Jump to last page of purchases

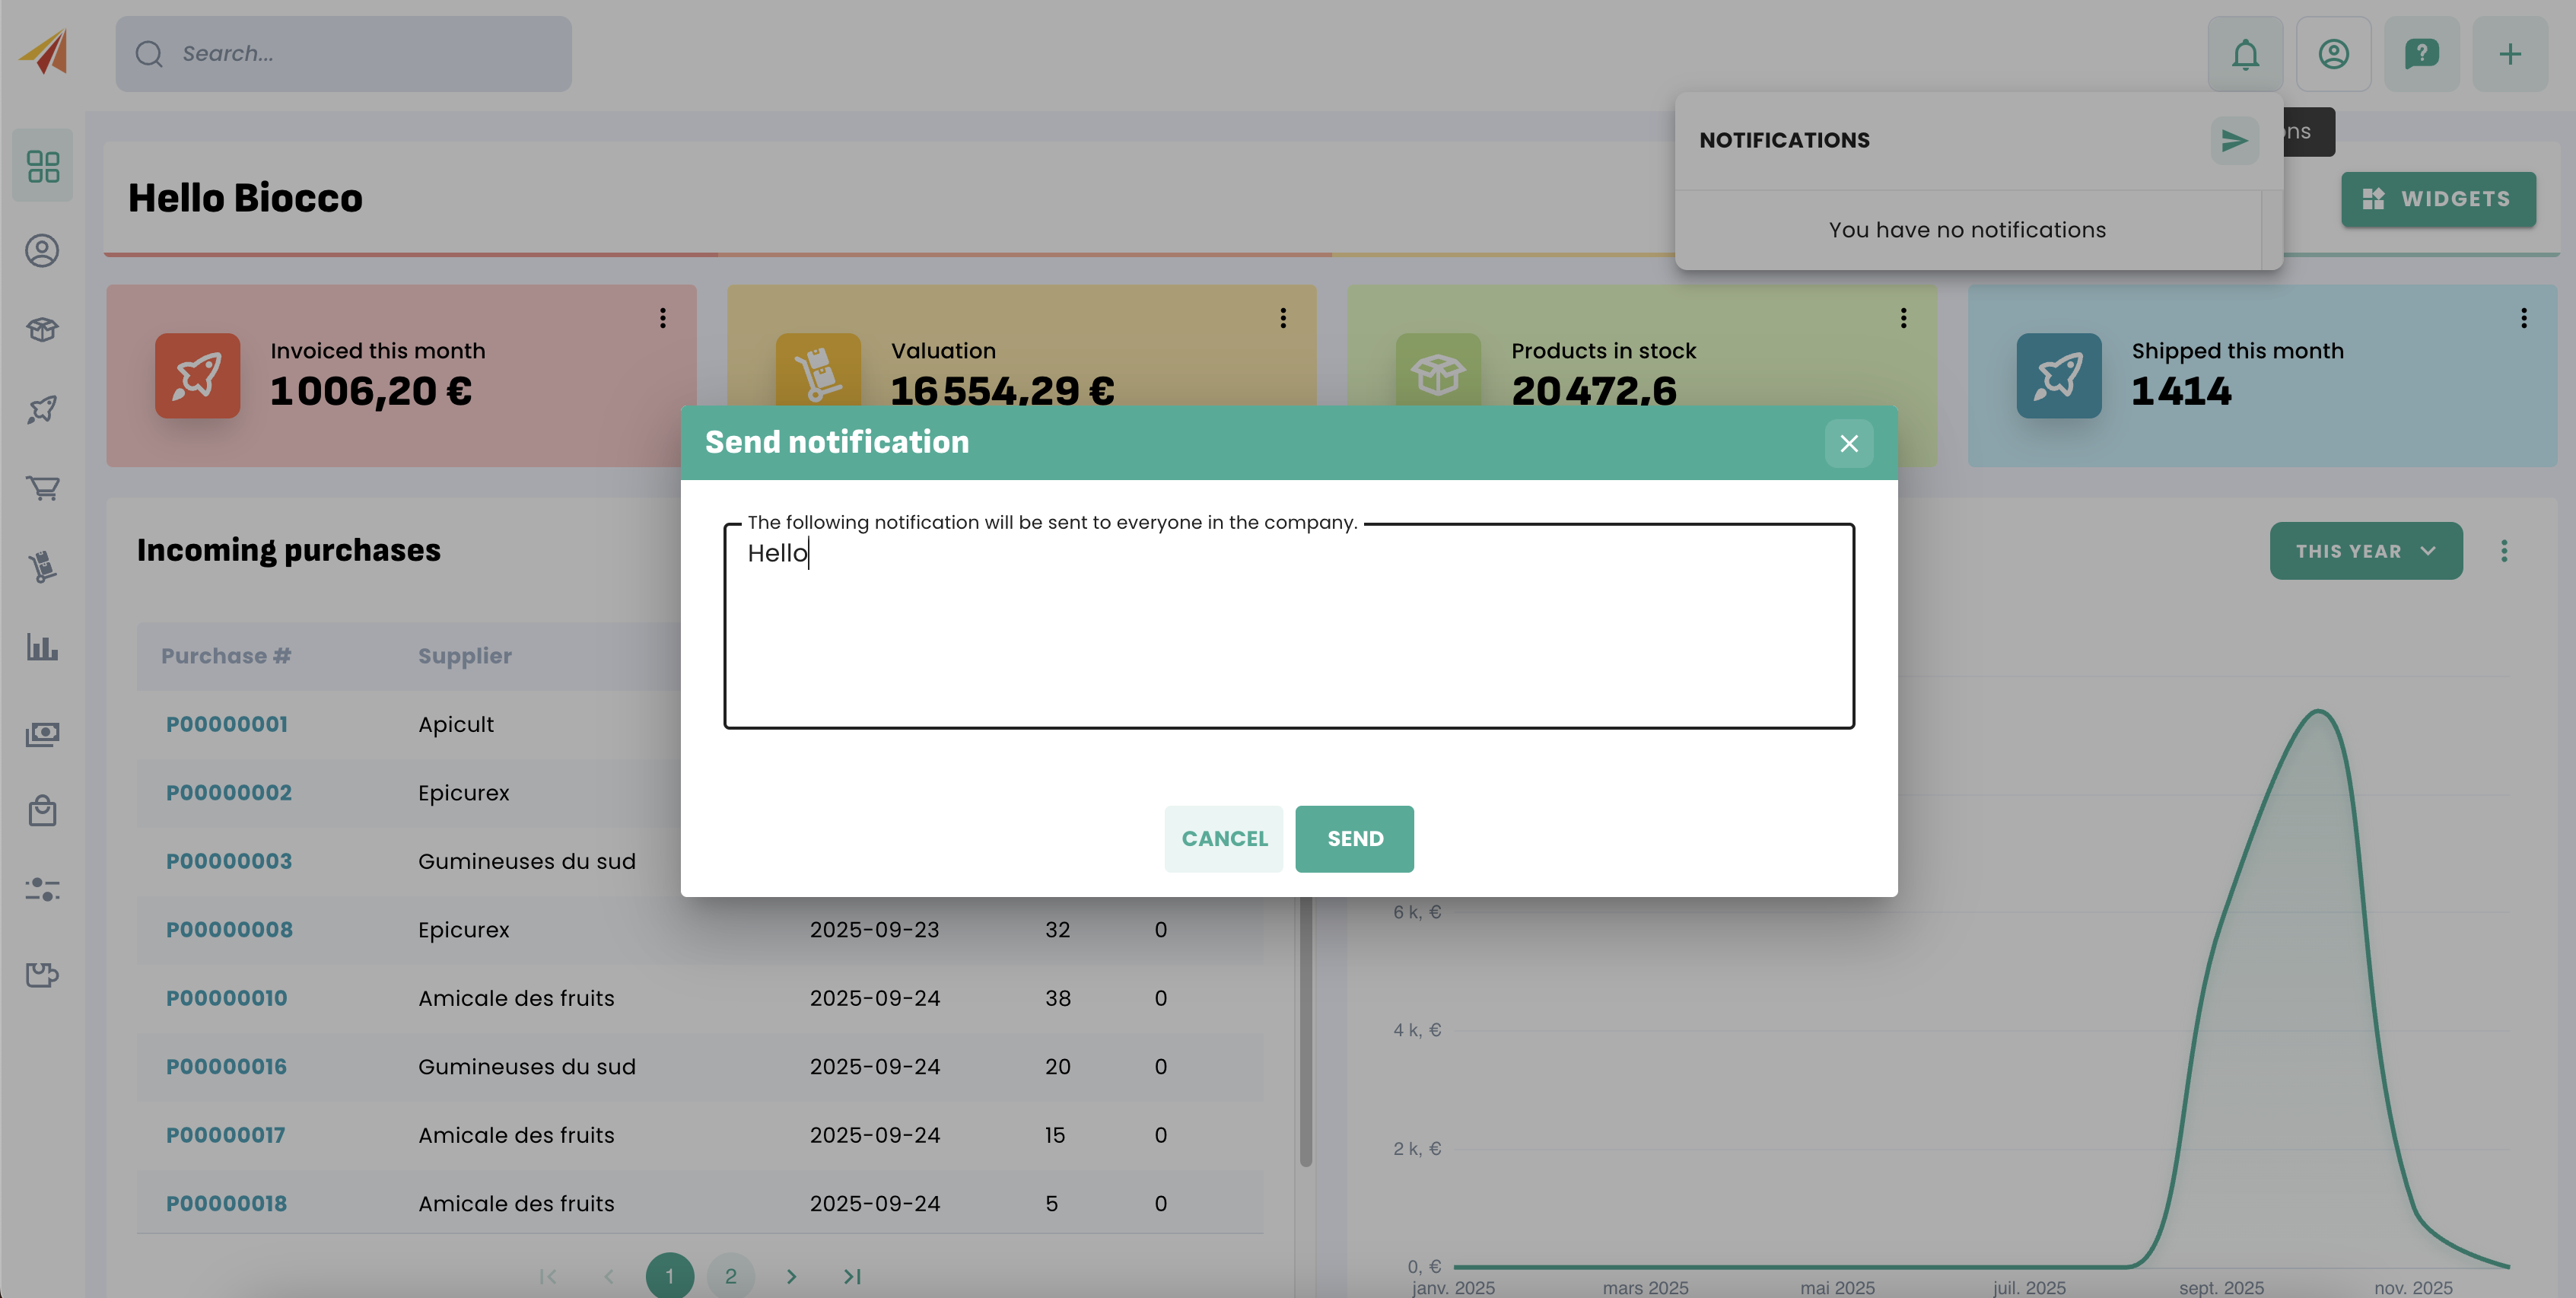[852, 1276]
